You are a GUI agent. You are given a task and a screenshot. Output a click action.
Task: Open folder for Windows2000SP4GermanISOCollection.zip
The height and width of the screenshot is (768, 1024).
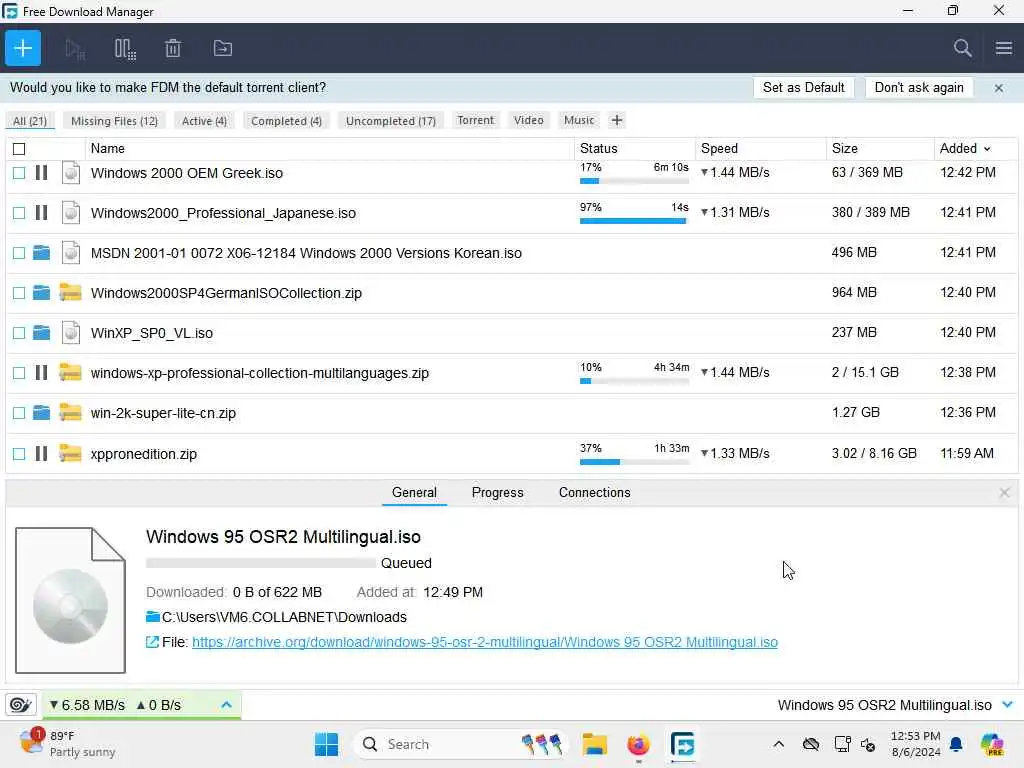41,293
